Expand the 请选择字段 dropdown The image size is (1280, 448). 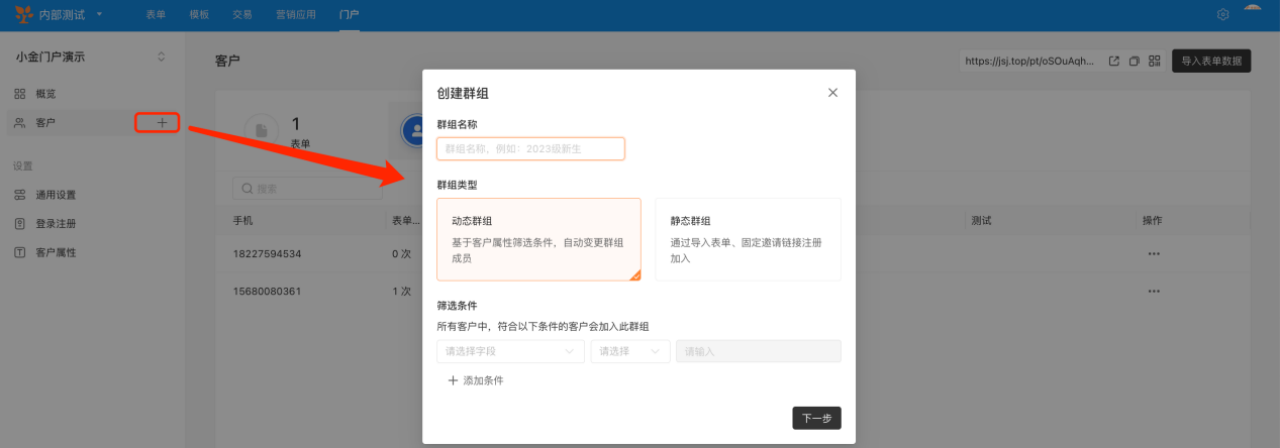pos(511,351)
